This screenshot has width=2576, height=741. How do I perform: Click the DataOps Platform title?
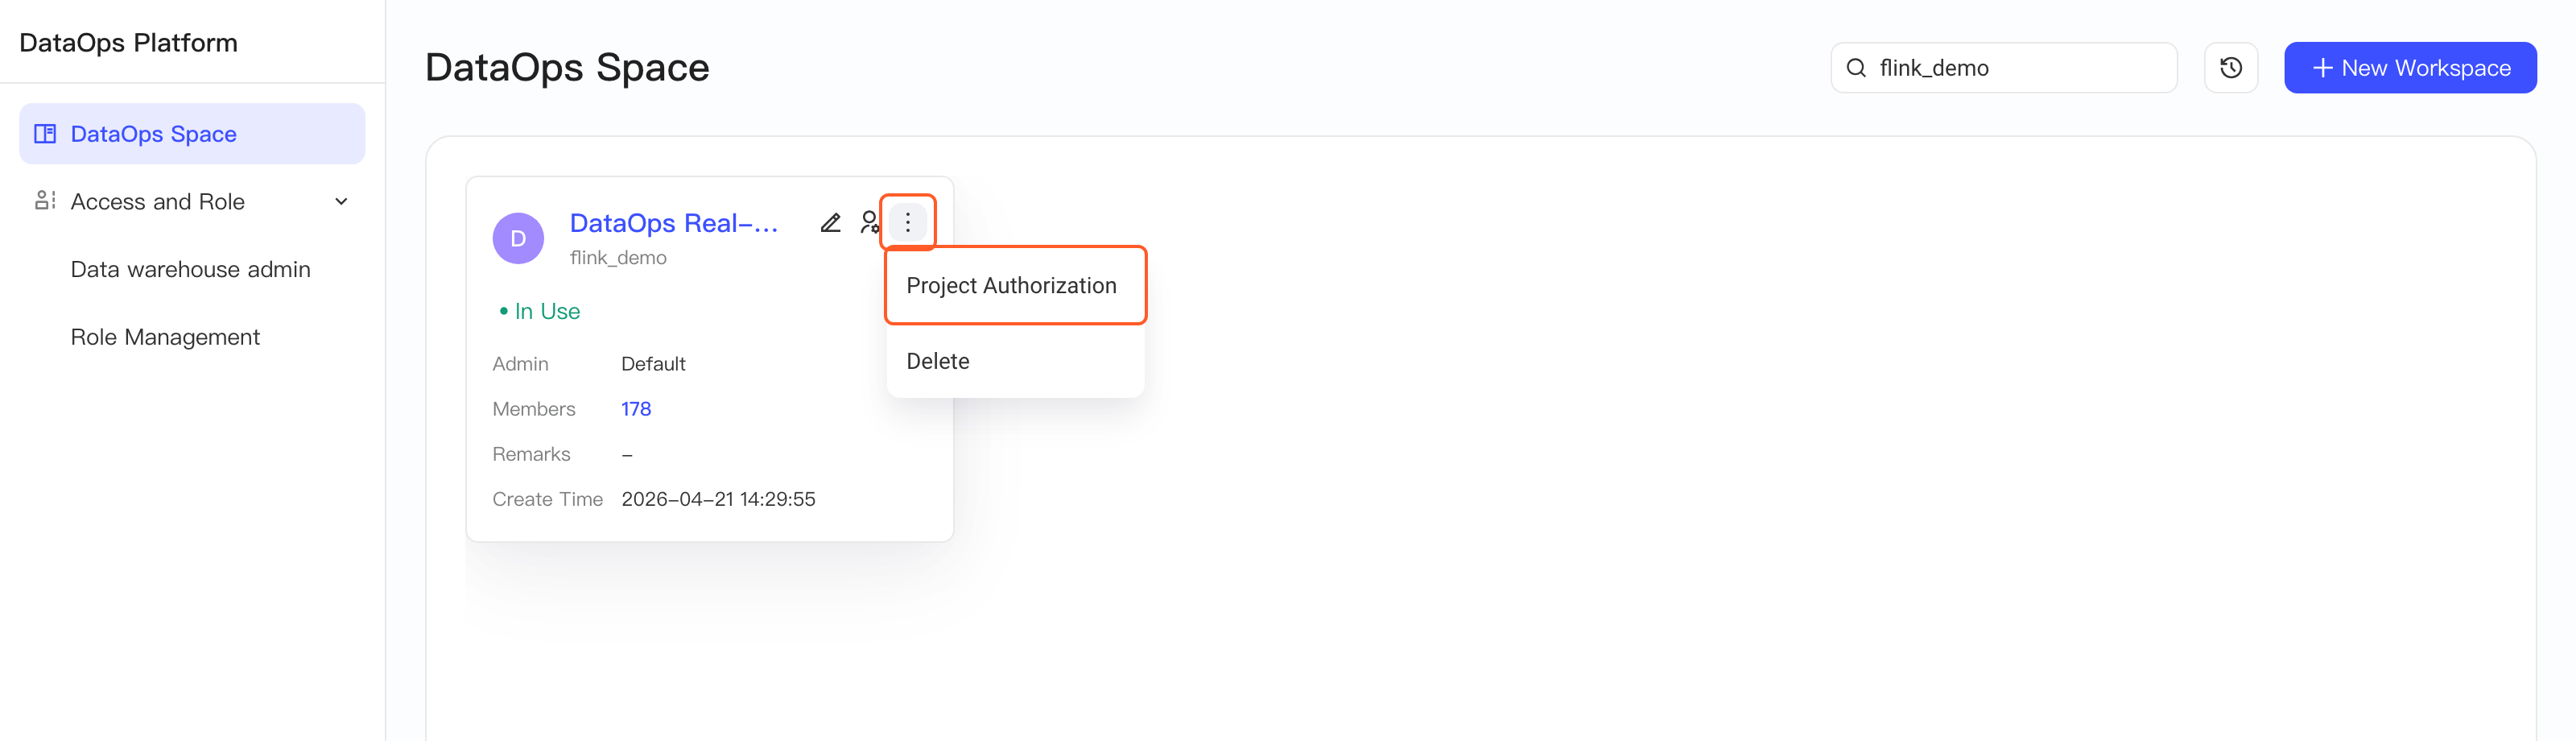[128, 43]
